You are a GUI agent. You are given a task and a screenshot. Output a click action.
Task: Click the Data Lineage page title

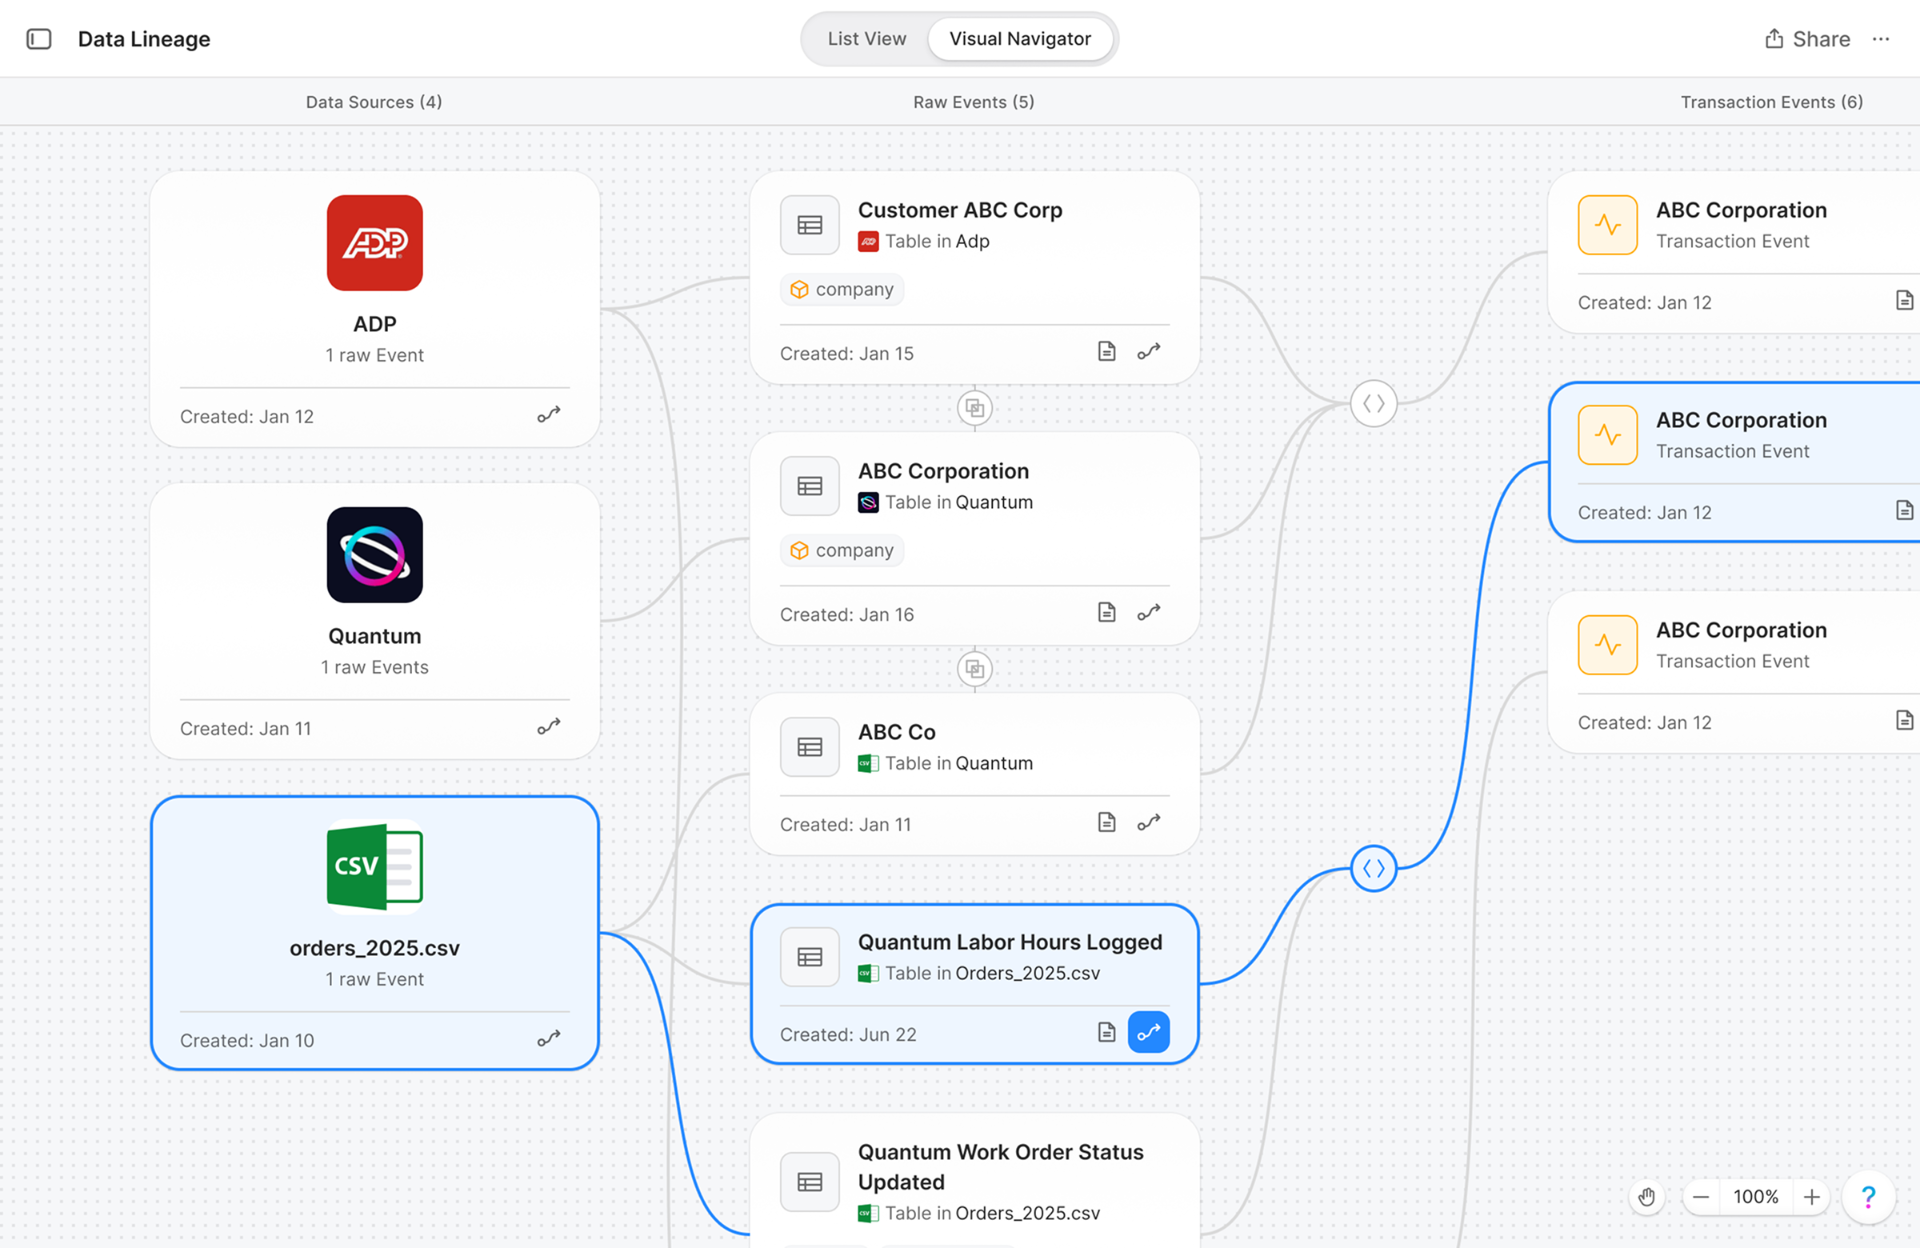144,39
